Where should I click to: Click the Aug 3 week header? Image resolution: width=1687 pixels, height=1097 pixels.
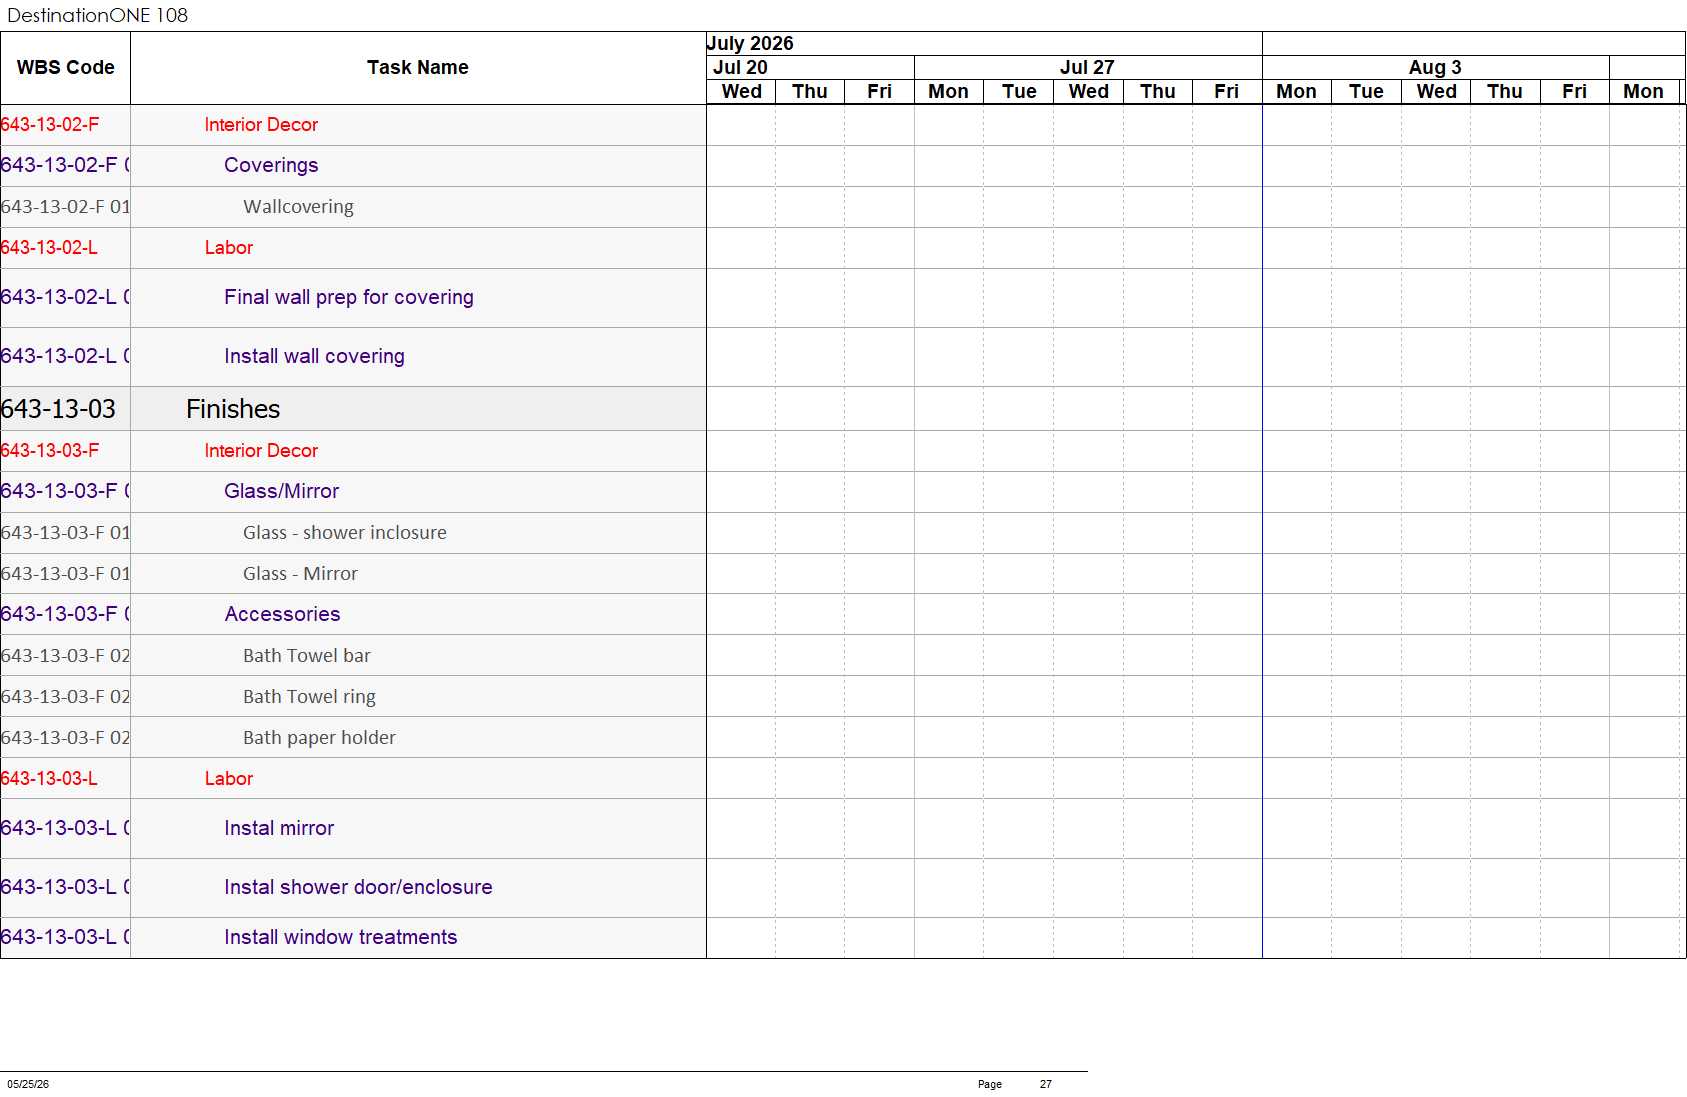click(1436, 68)
